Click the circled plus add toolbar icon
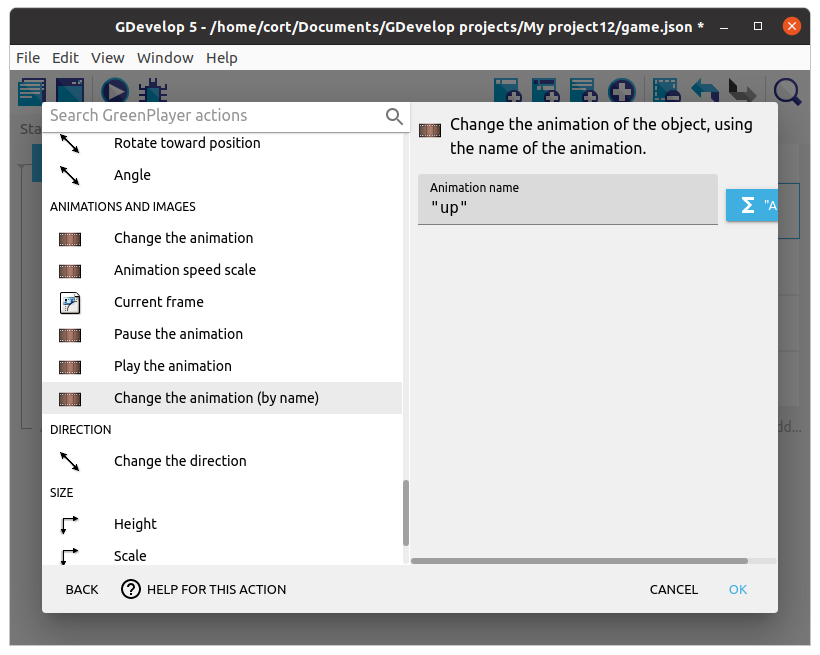 621,90
